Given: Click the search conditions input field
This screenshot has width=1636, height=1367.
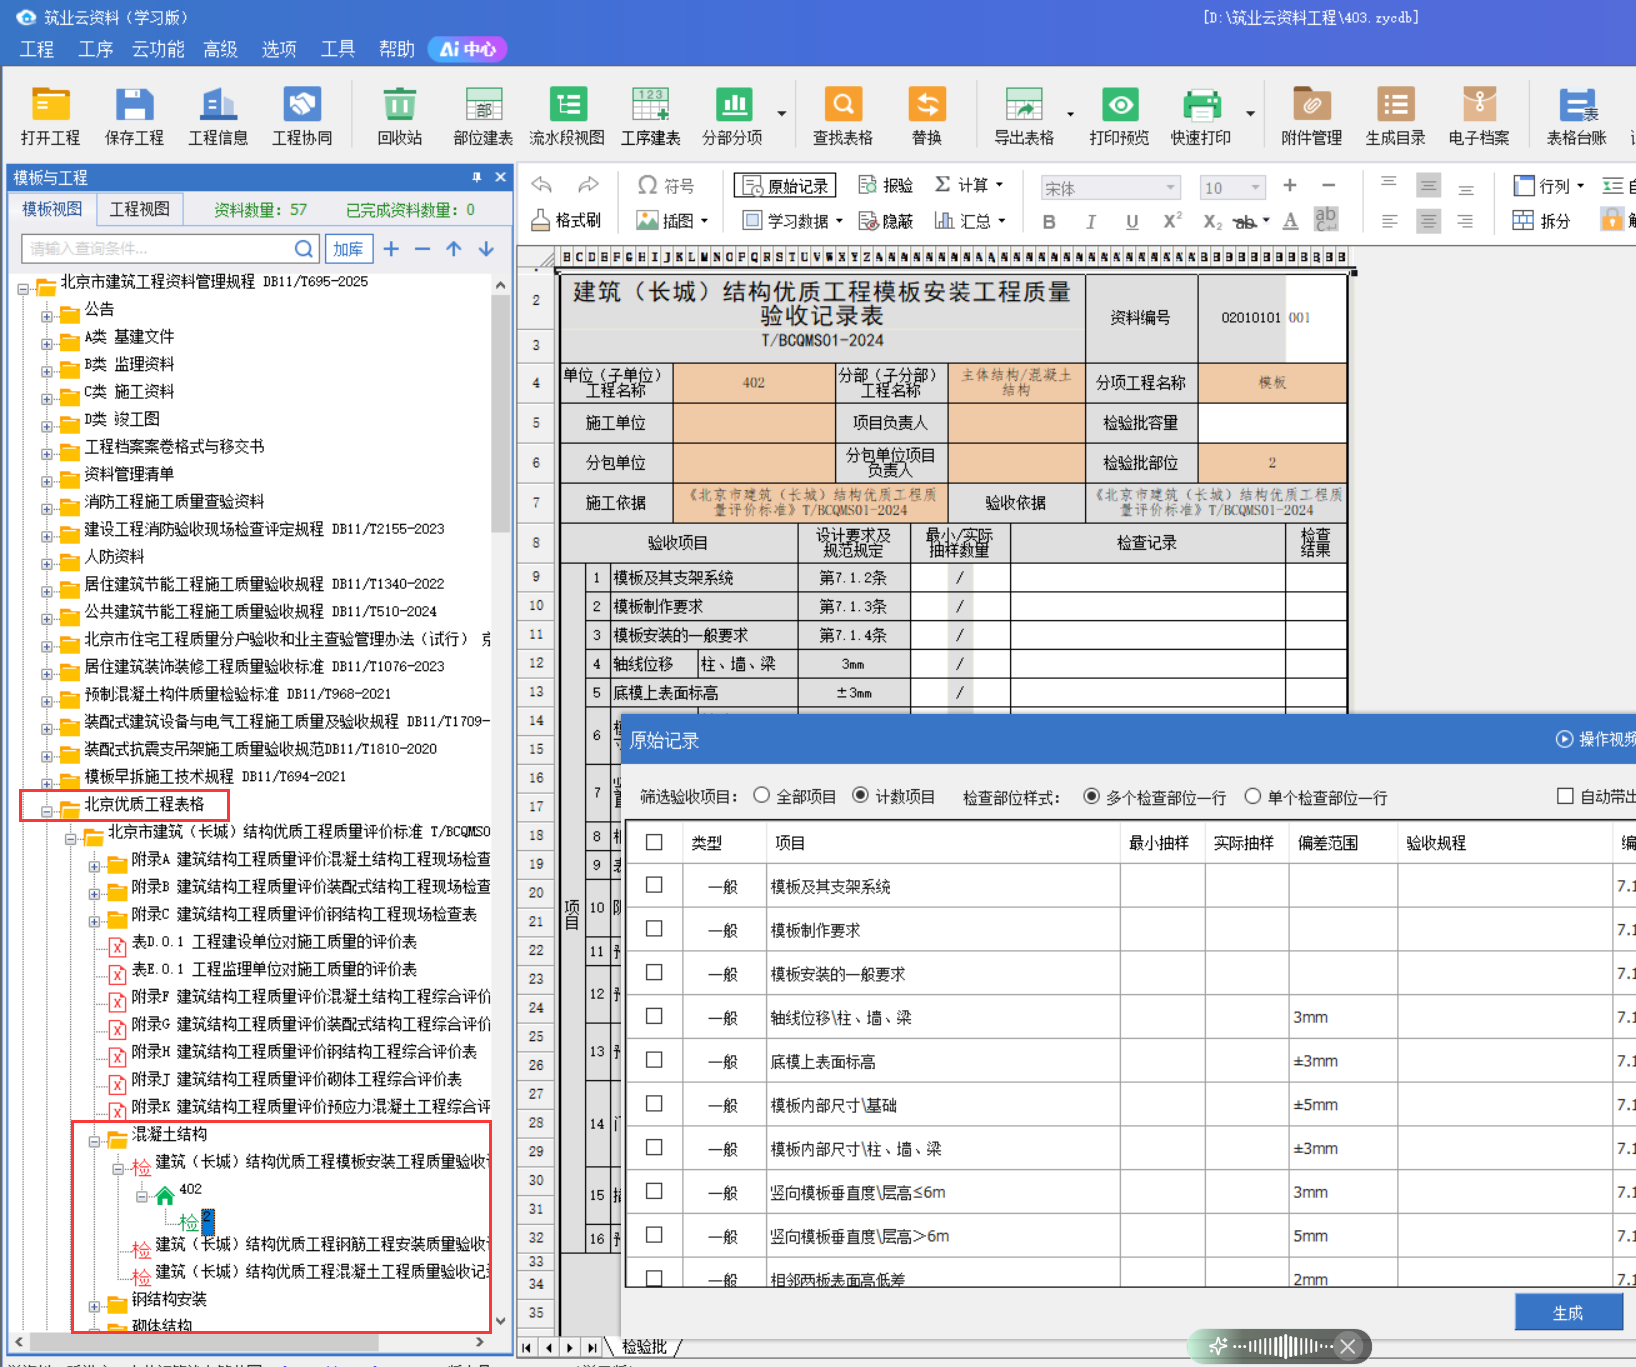Looking at the screenshot, I should tap(160, 249).
